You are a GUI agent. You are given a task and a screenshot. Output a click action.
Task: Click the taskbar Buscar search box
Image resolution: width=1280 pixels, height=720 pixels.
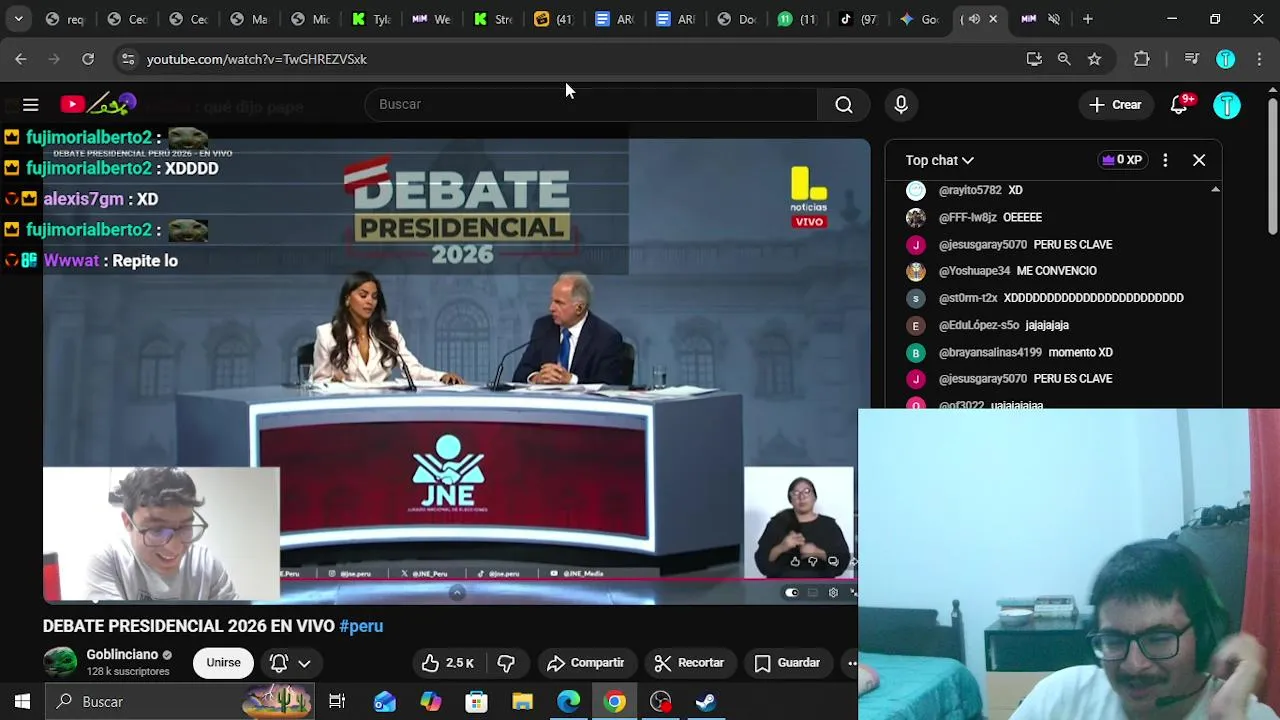click(x=180, y=702)
